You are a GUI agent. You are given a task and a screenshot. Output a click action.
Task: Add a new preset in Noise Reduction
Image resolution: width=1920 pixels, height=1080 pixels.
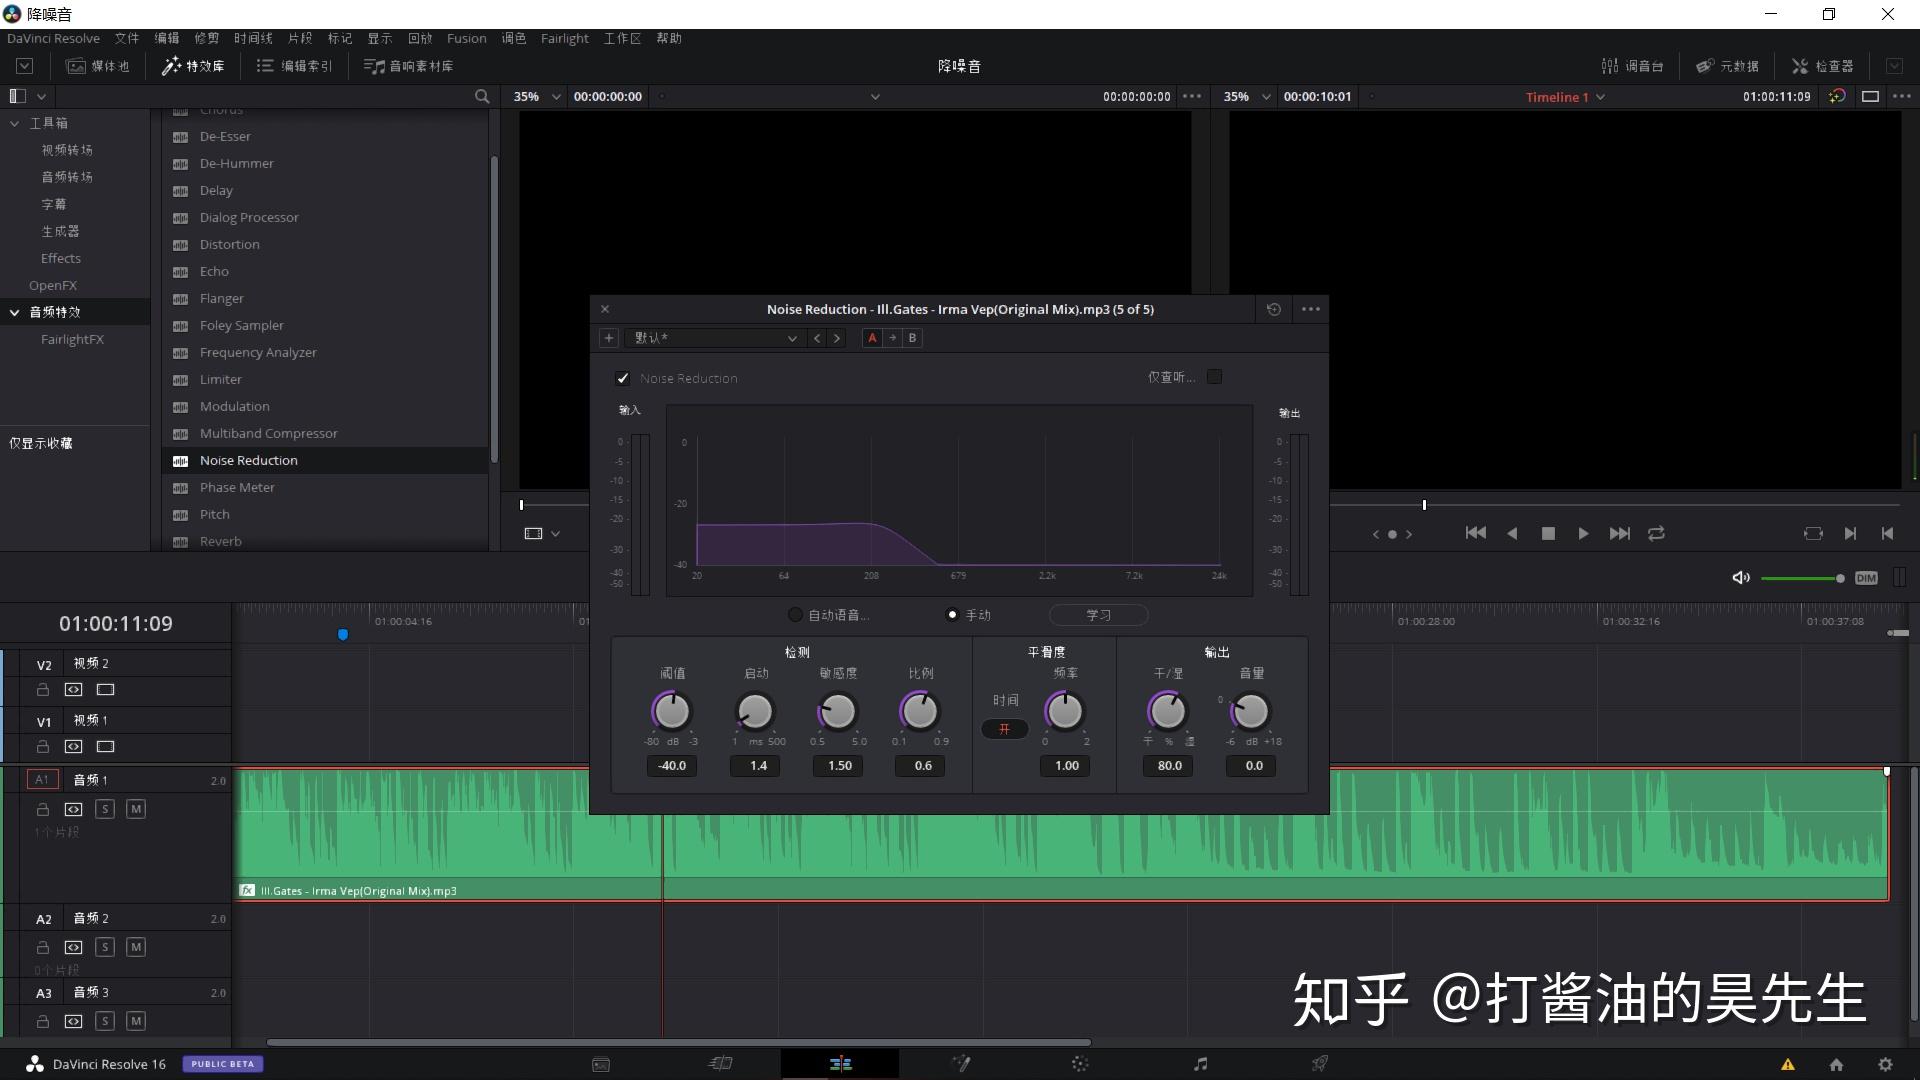click(x=608, y=338)
